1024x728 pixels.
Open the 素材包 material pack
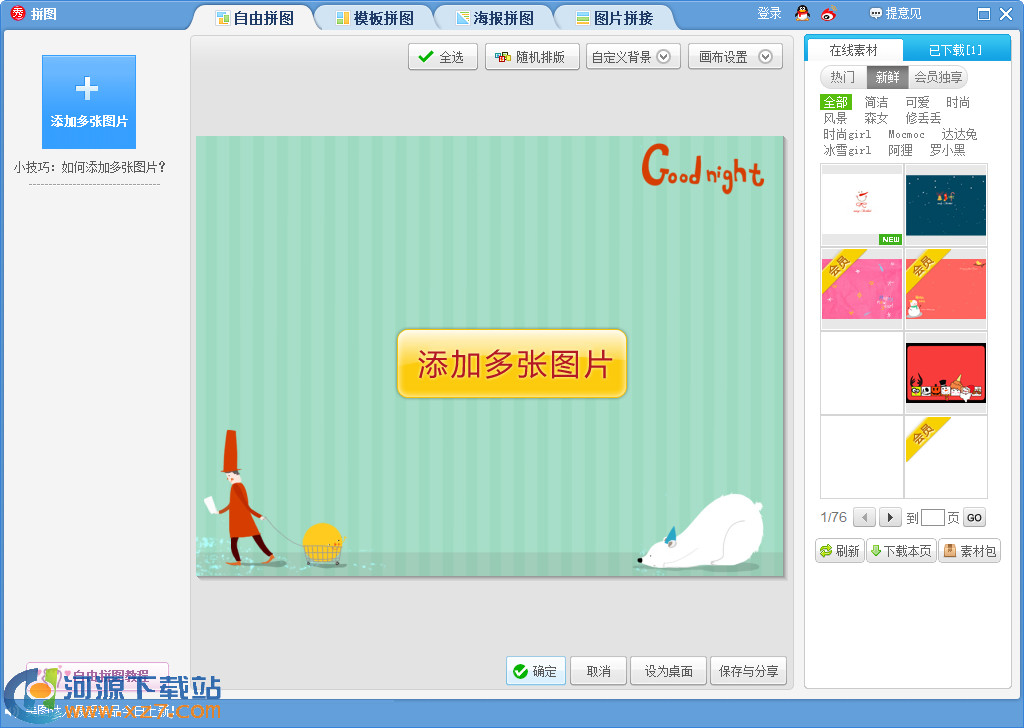(x=968, y=551)
